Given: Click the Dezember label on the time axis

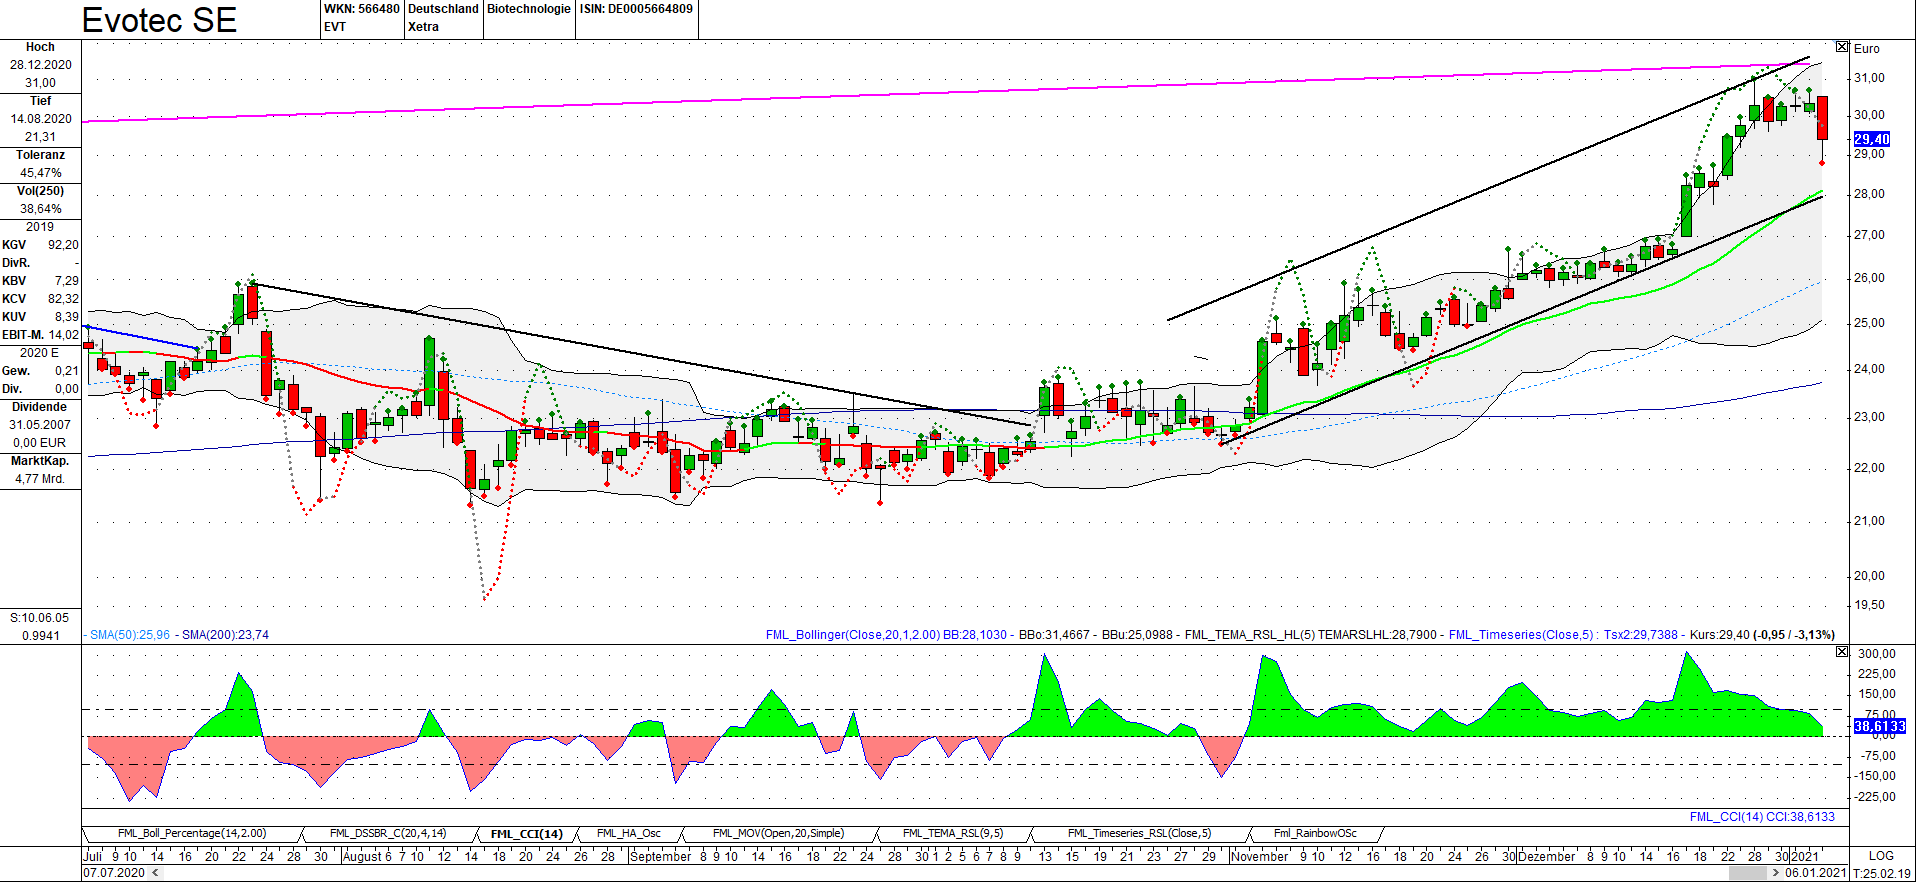Looking at the screenshot, I should 1546,856.
